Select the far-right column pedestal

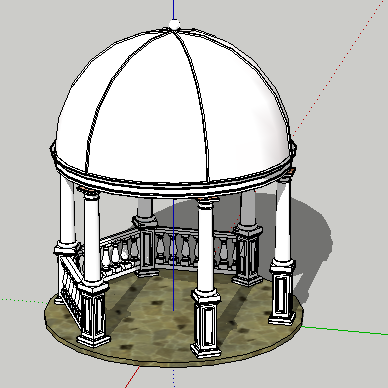[x=282, y=292]
